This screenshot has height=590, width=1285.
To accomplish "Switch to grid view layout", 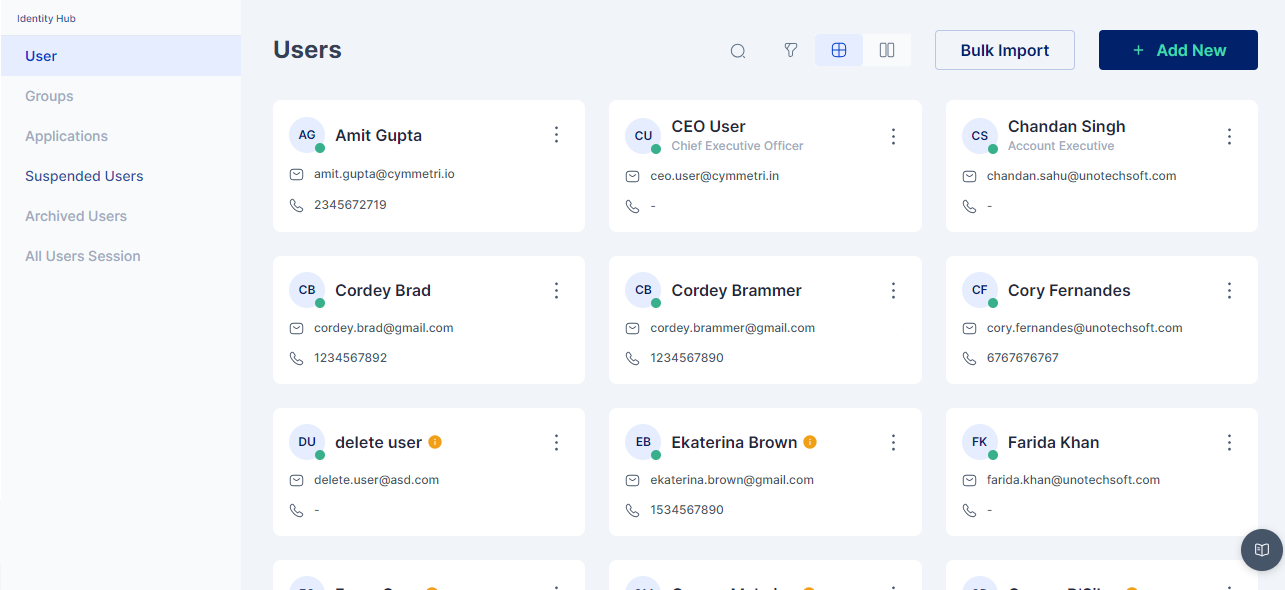I will [839, 50].
